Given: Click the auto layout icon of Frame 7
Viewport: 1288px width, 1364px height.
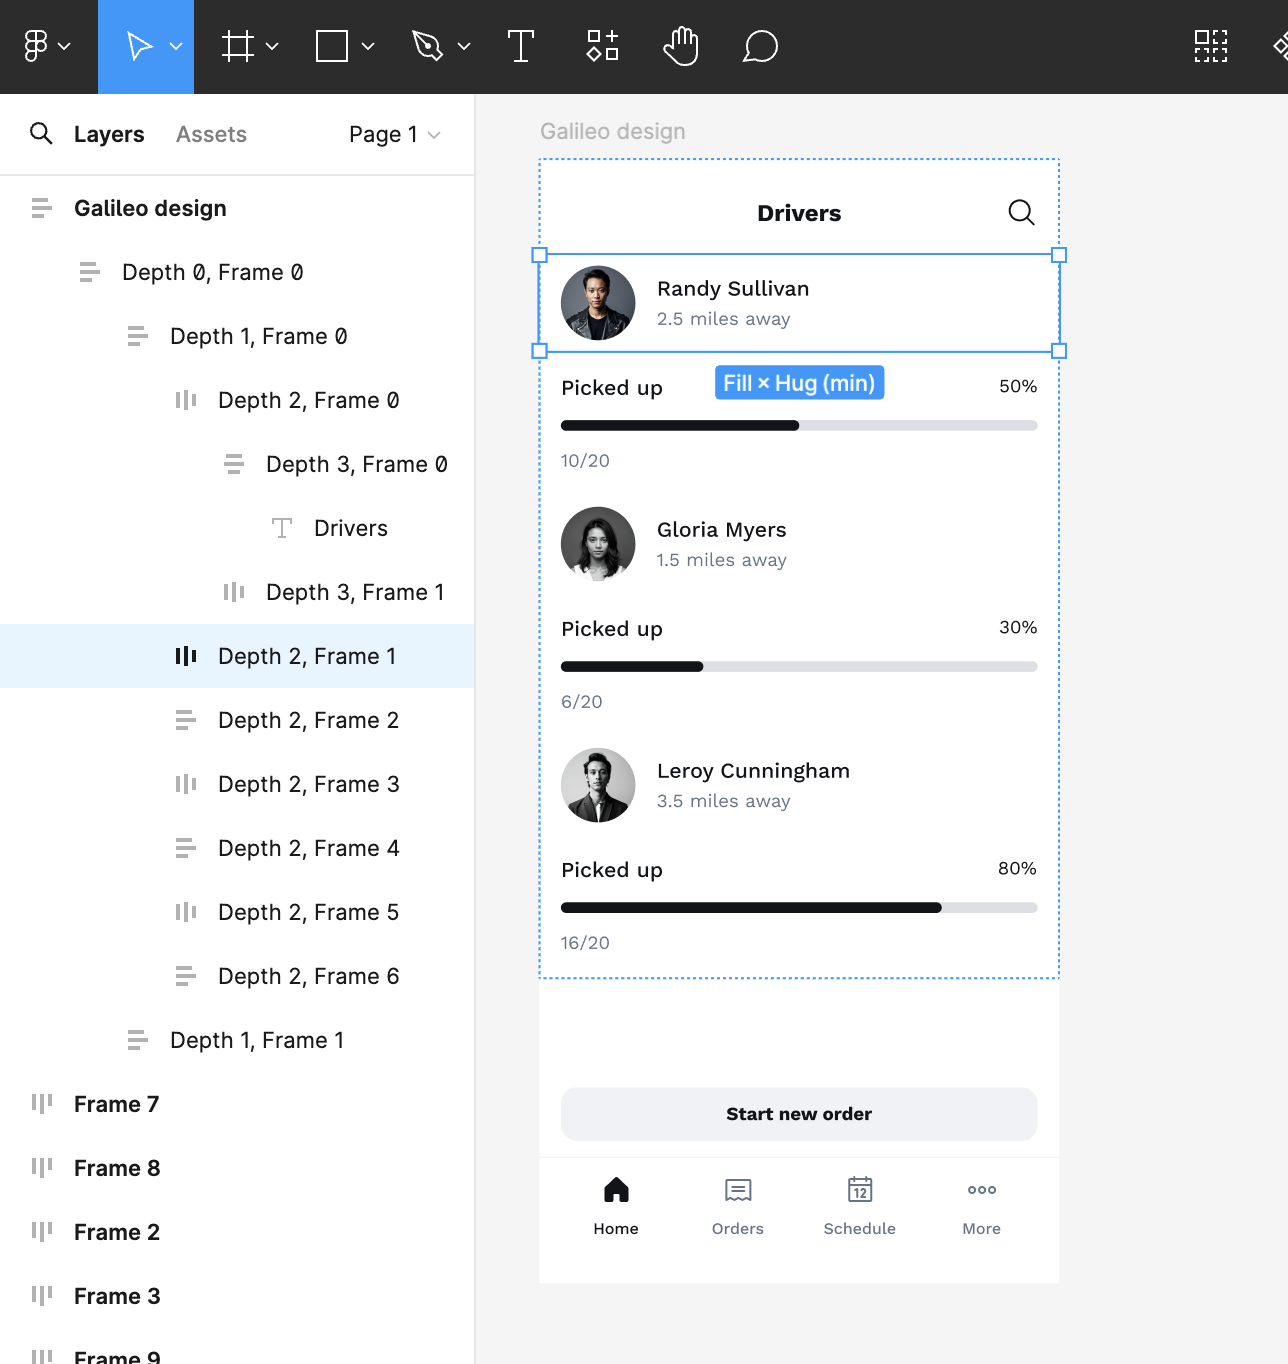Looking at the screenshot, I should coord(41,1104).
